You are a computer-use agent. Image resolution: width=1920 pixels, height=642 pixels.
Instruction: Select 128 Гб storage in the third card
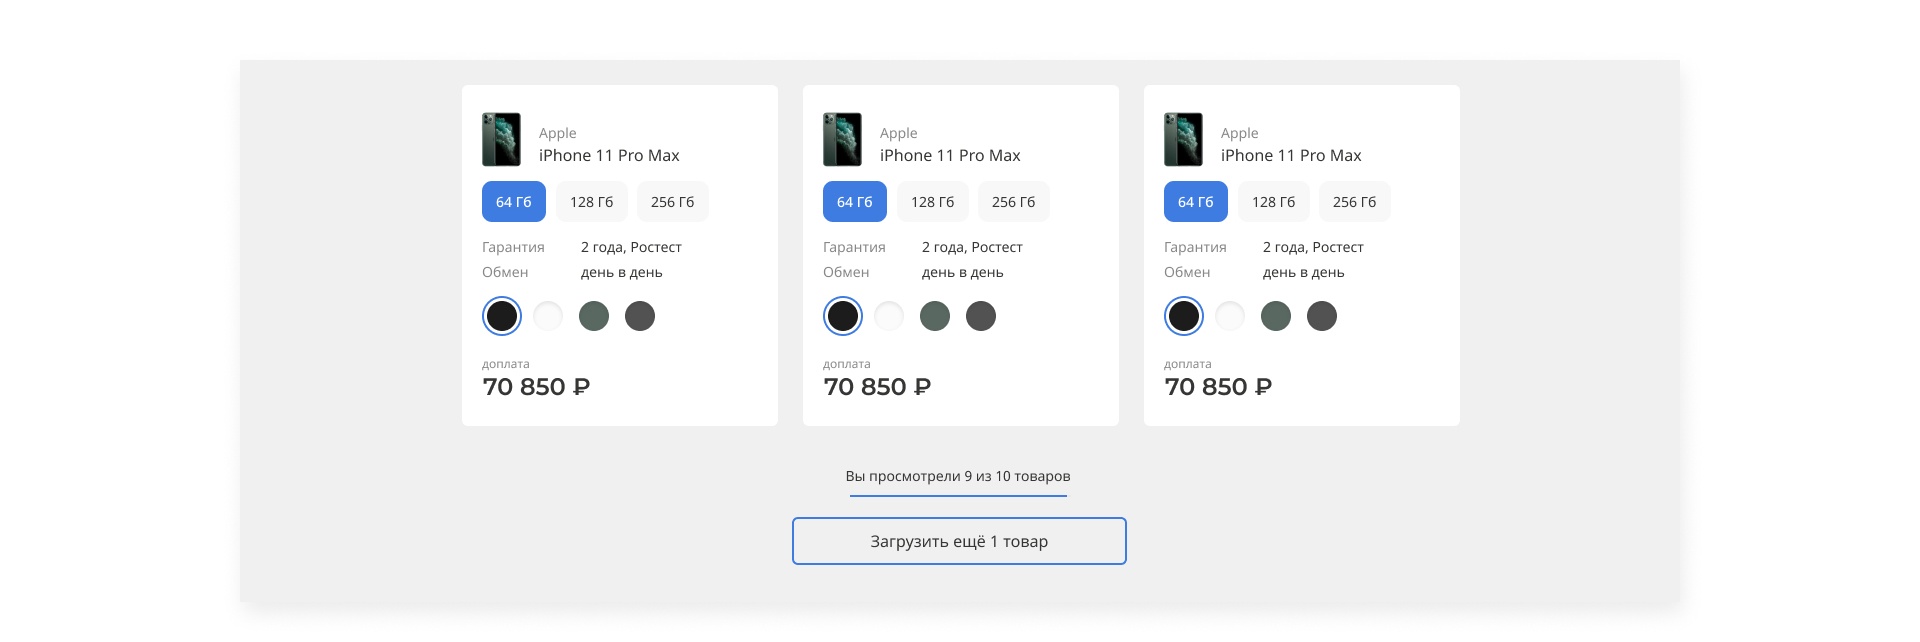click(x=1274, y=201)
